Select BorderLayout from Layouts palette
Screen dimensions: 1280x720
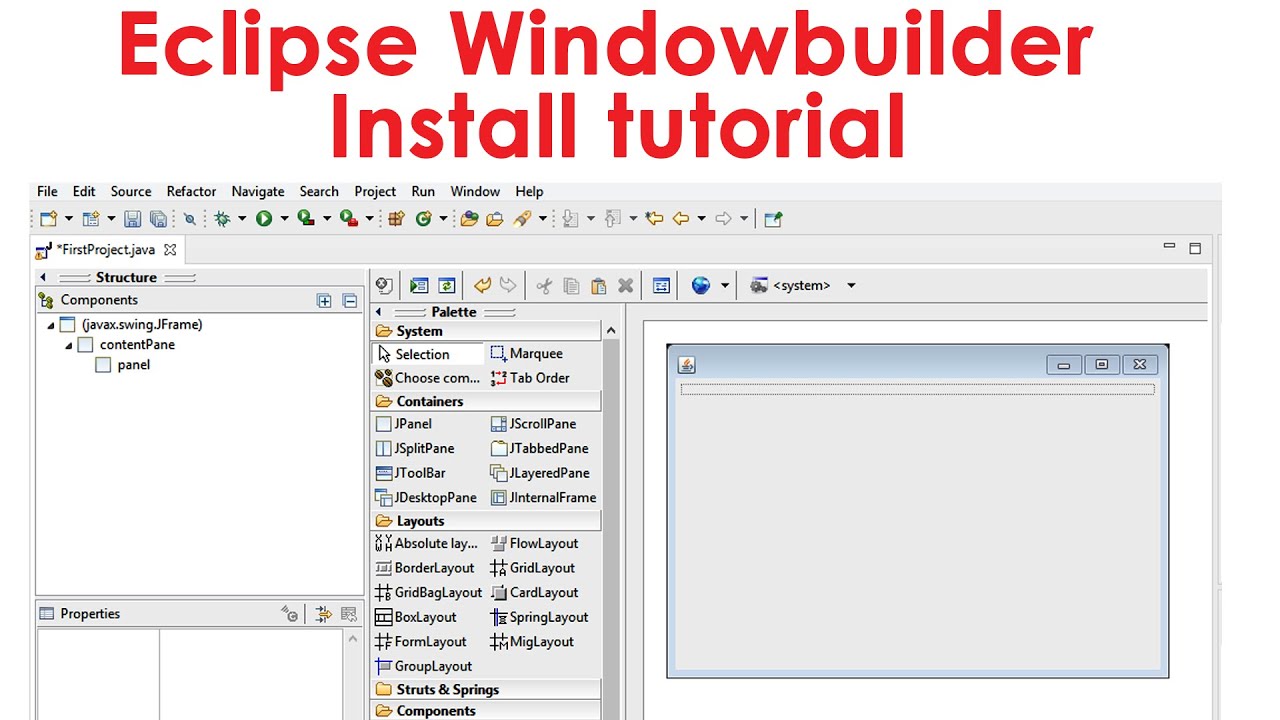424,568
